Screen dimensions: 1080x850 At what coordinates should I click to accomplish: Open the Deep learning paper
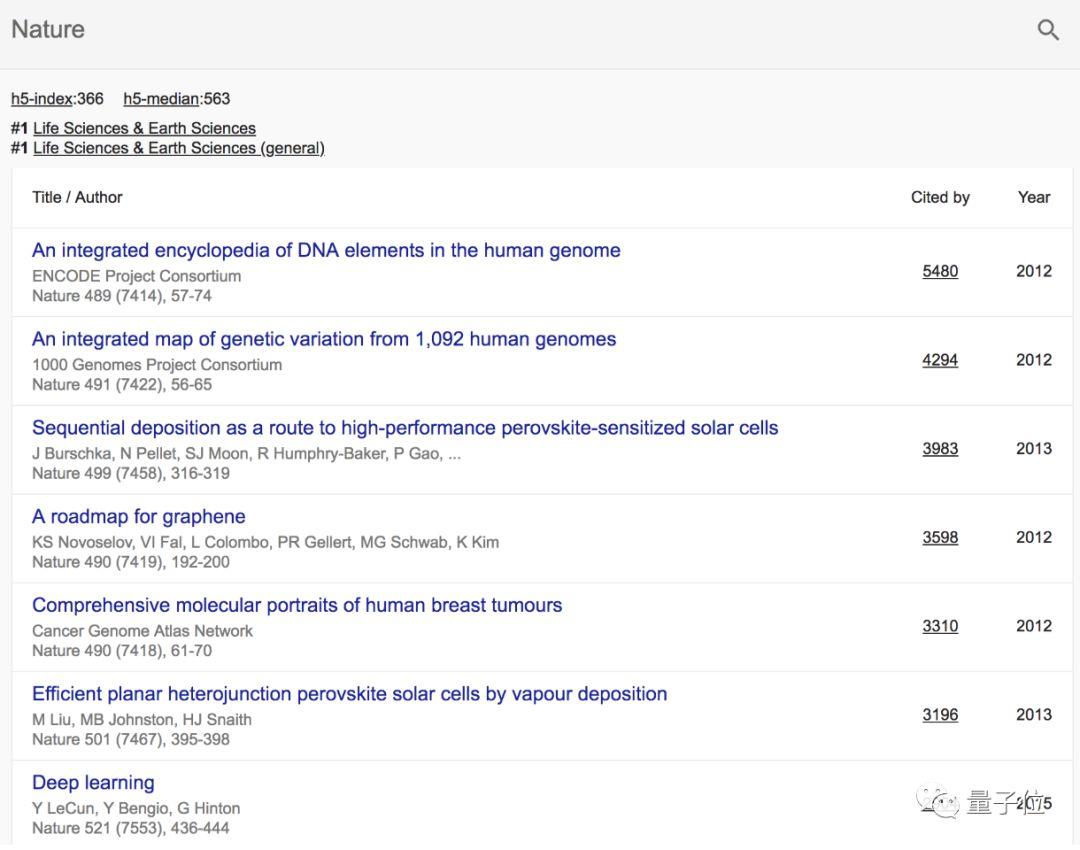93,782
